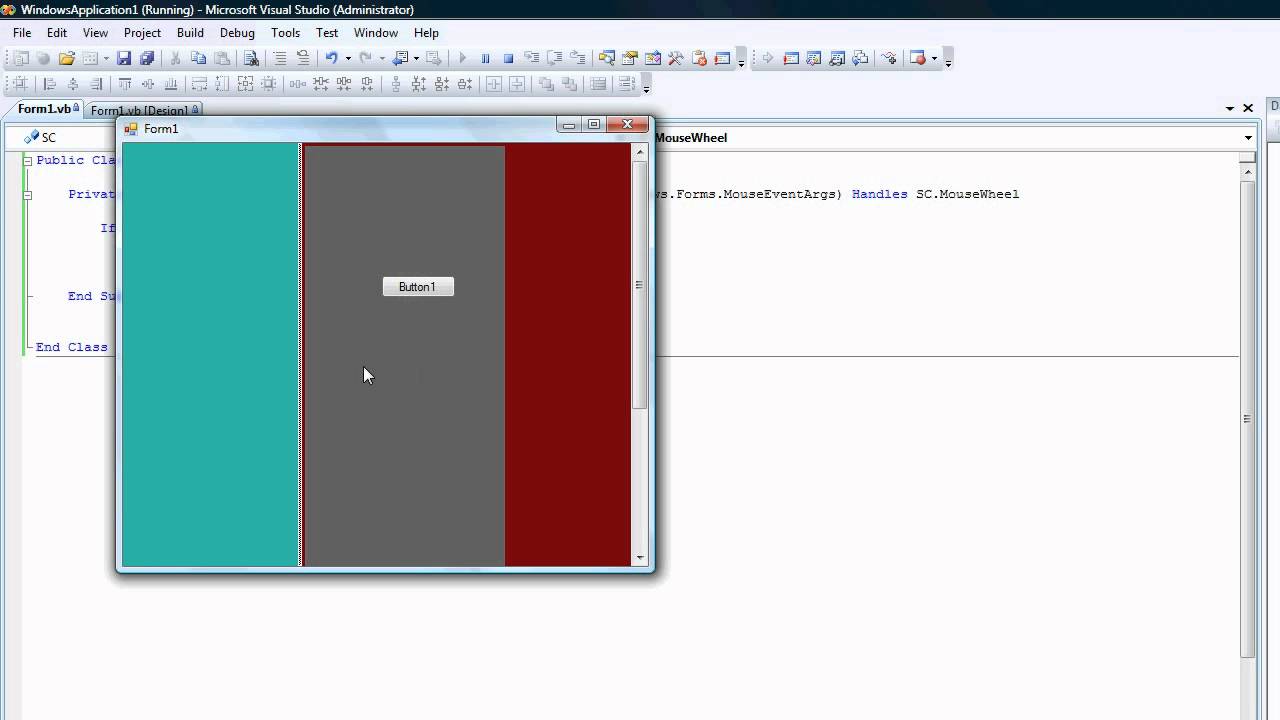Open the Window menu

coord(376,33)
